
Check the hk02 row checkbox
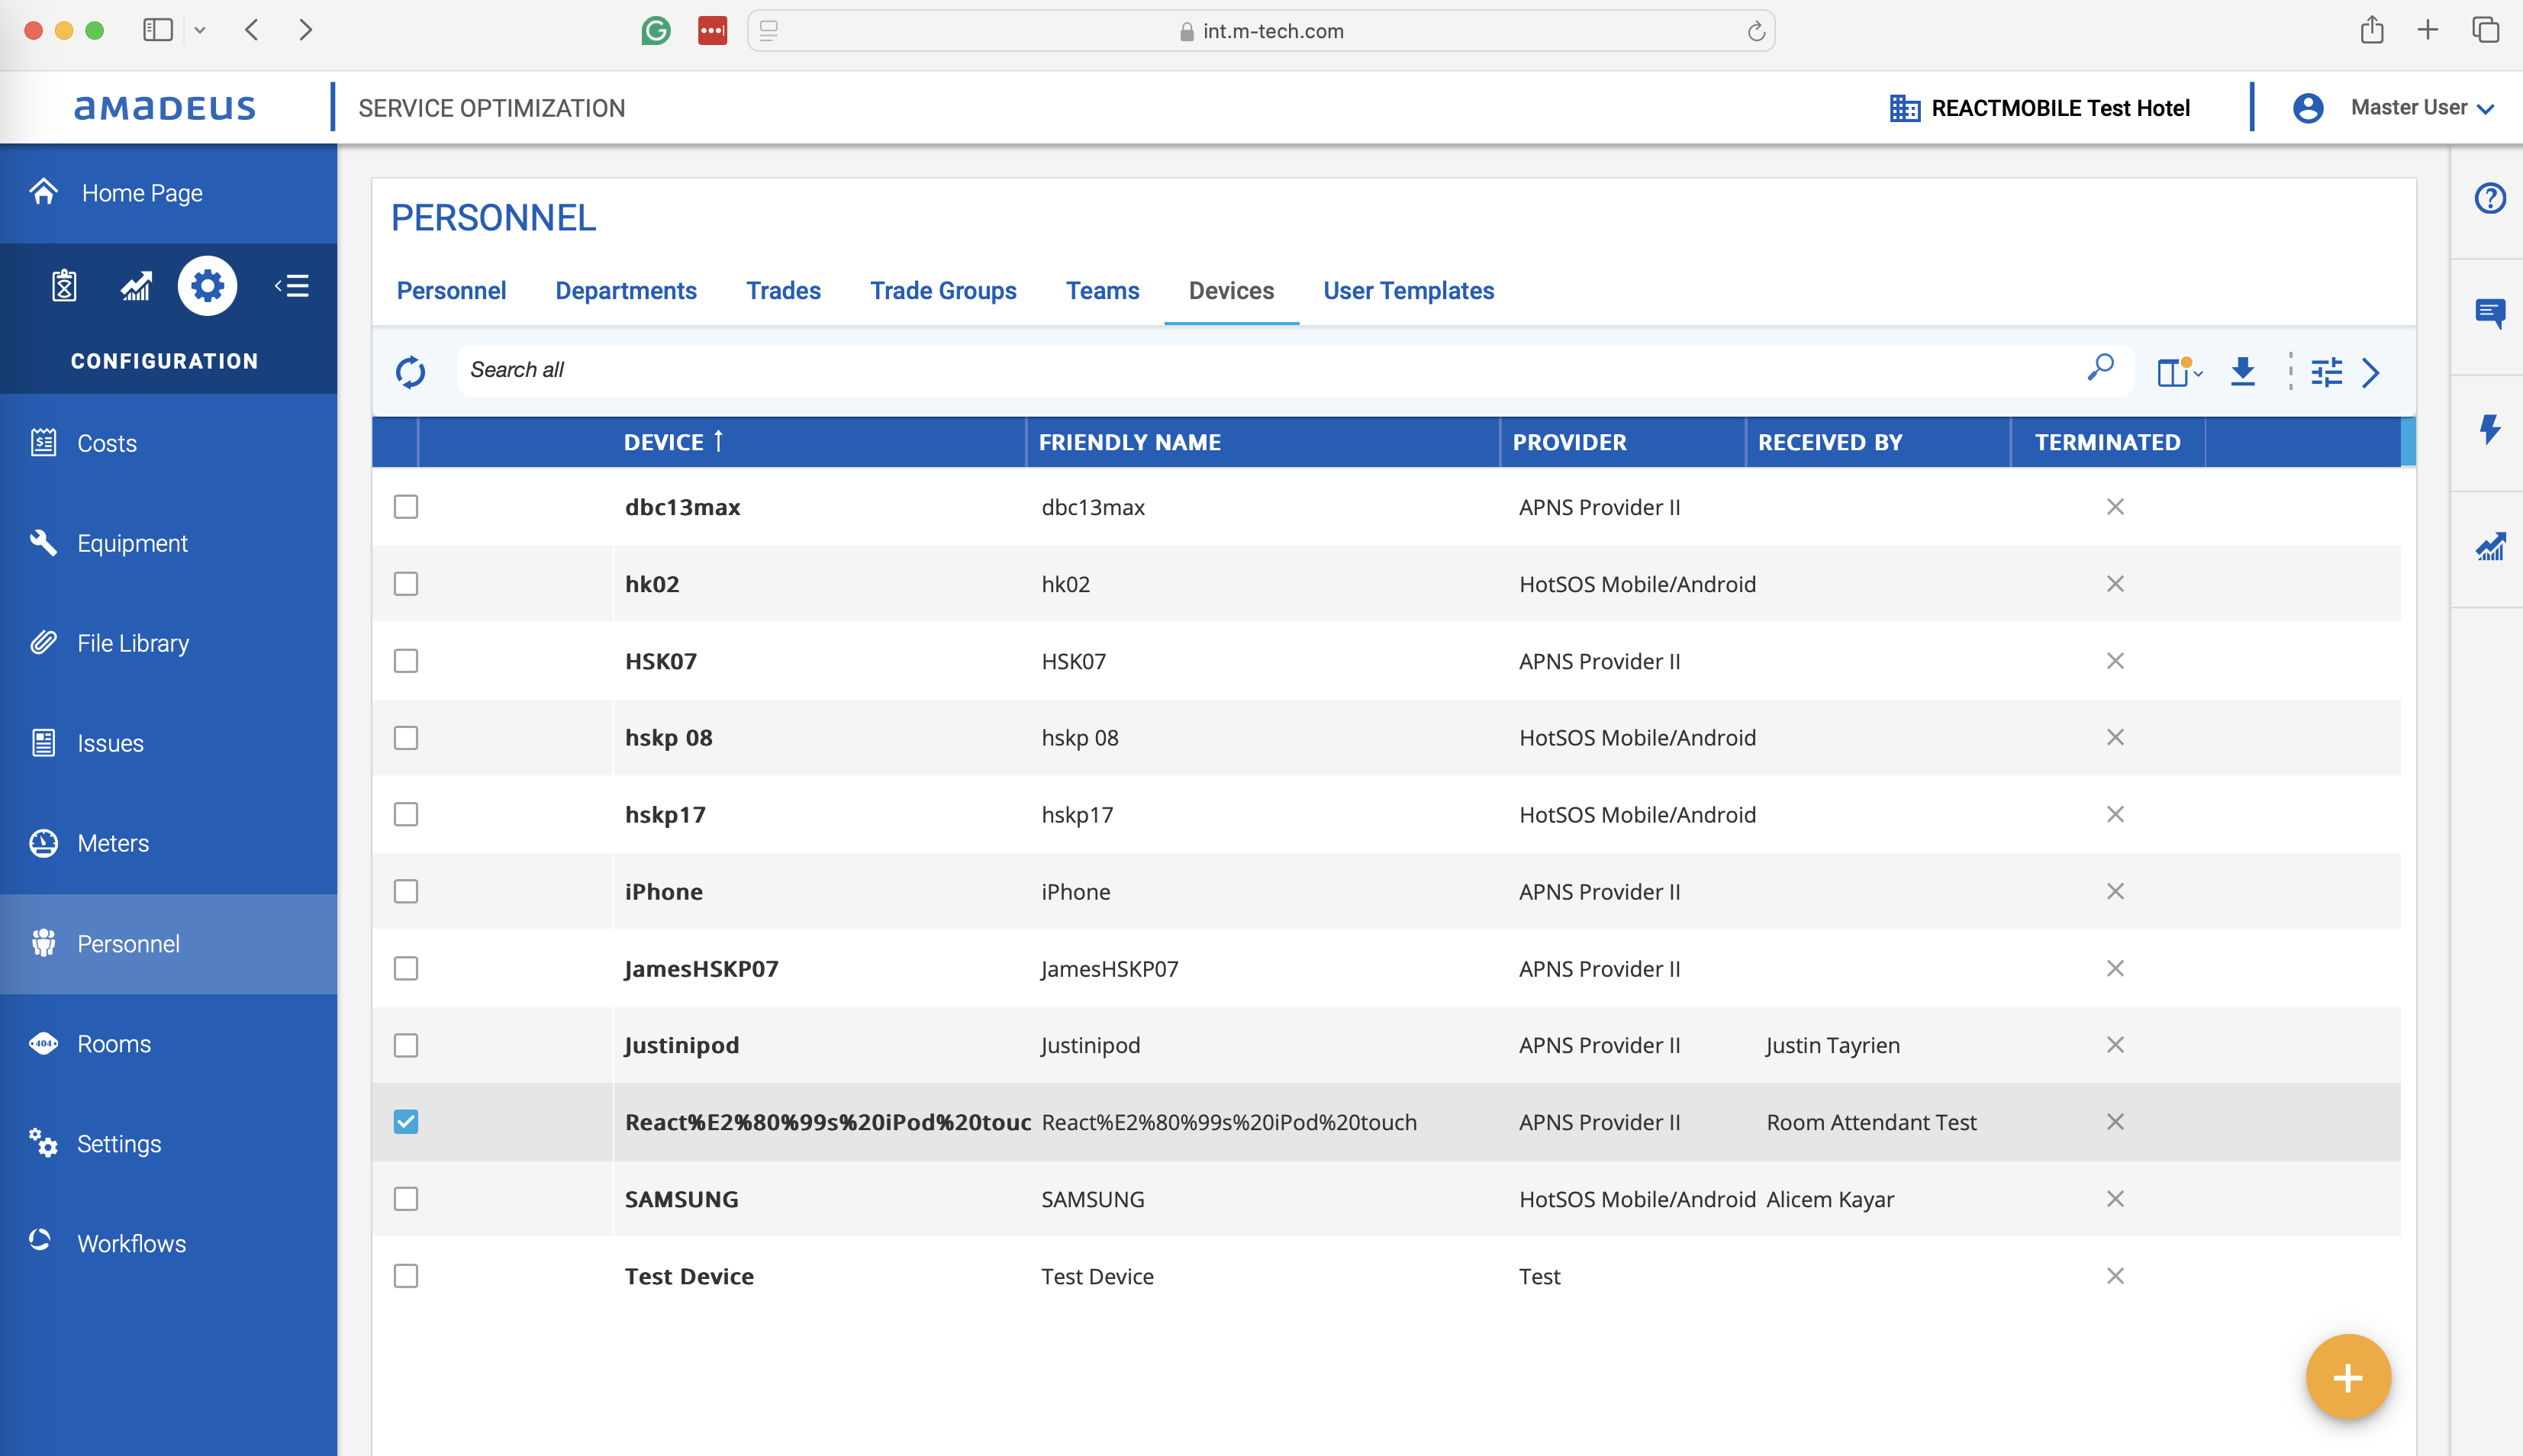[405, 584]
